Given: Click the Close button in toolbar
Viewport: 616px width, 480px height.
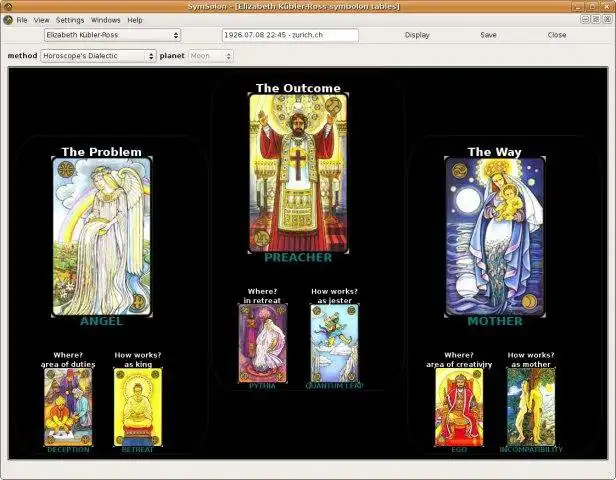Looking at the screenshot, I should pyautogui.click(x=556, y=35).
